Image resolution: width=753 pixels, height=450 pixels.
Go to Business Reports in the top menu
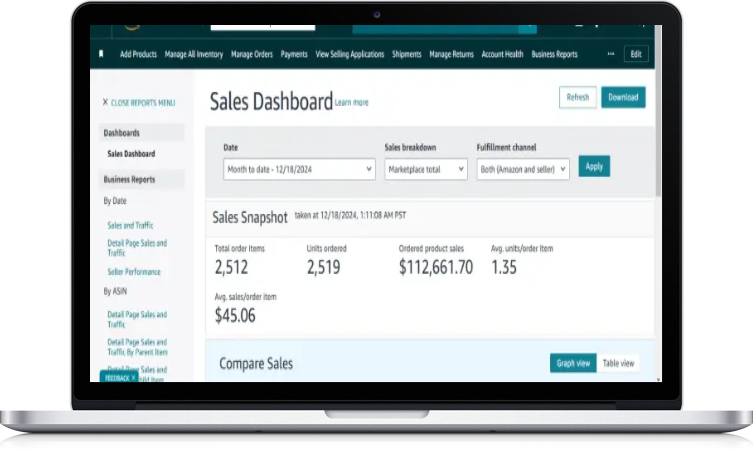click(x=554, y=54)
